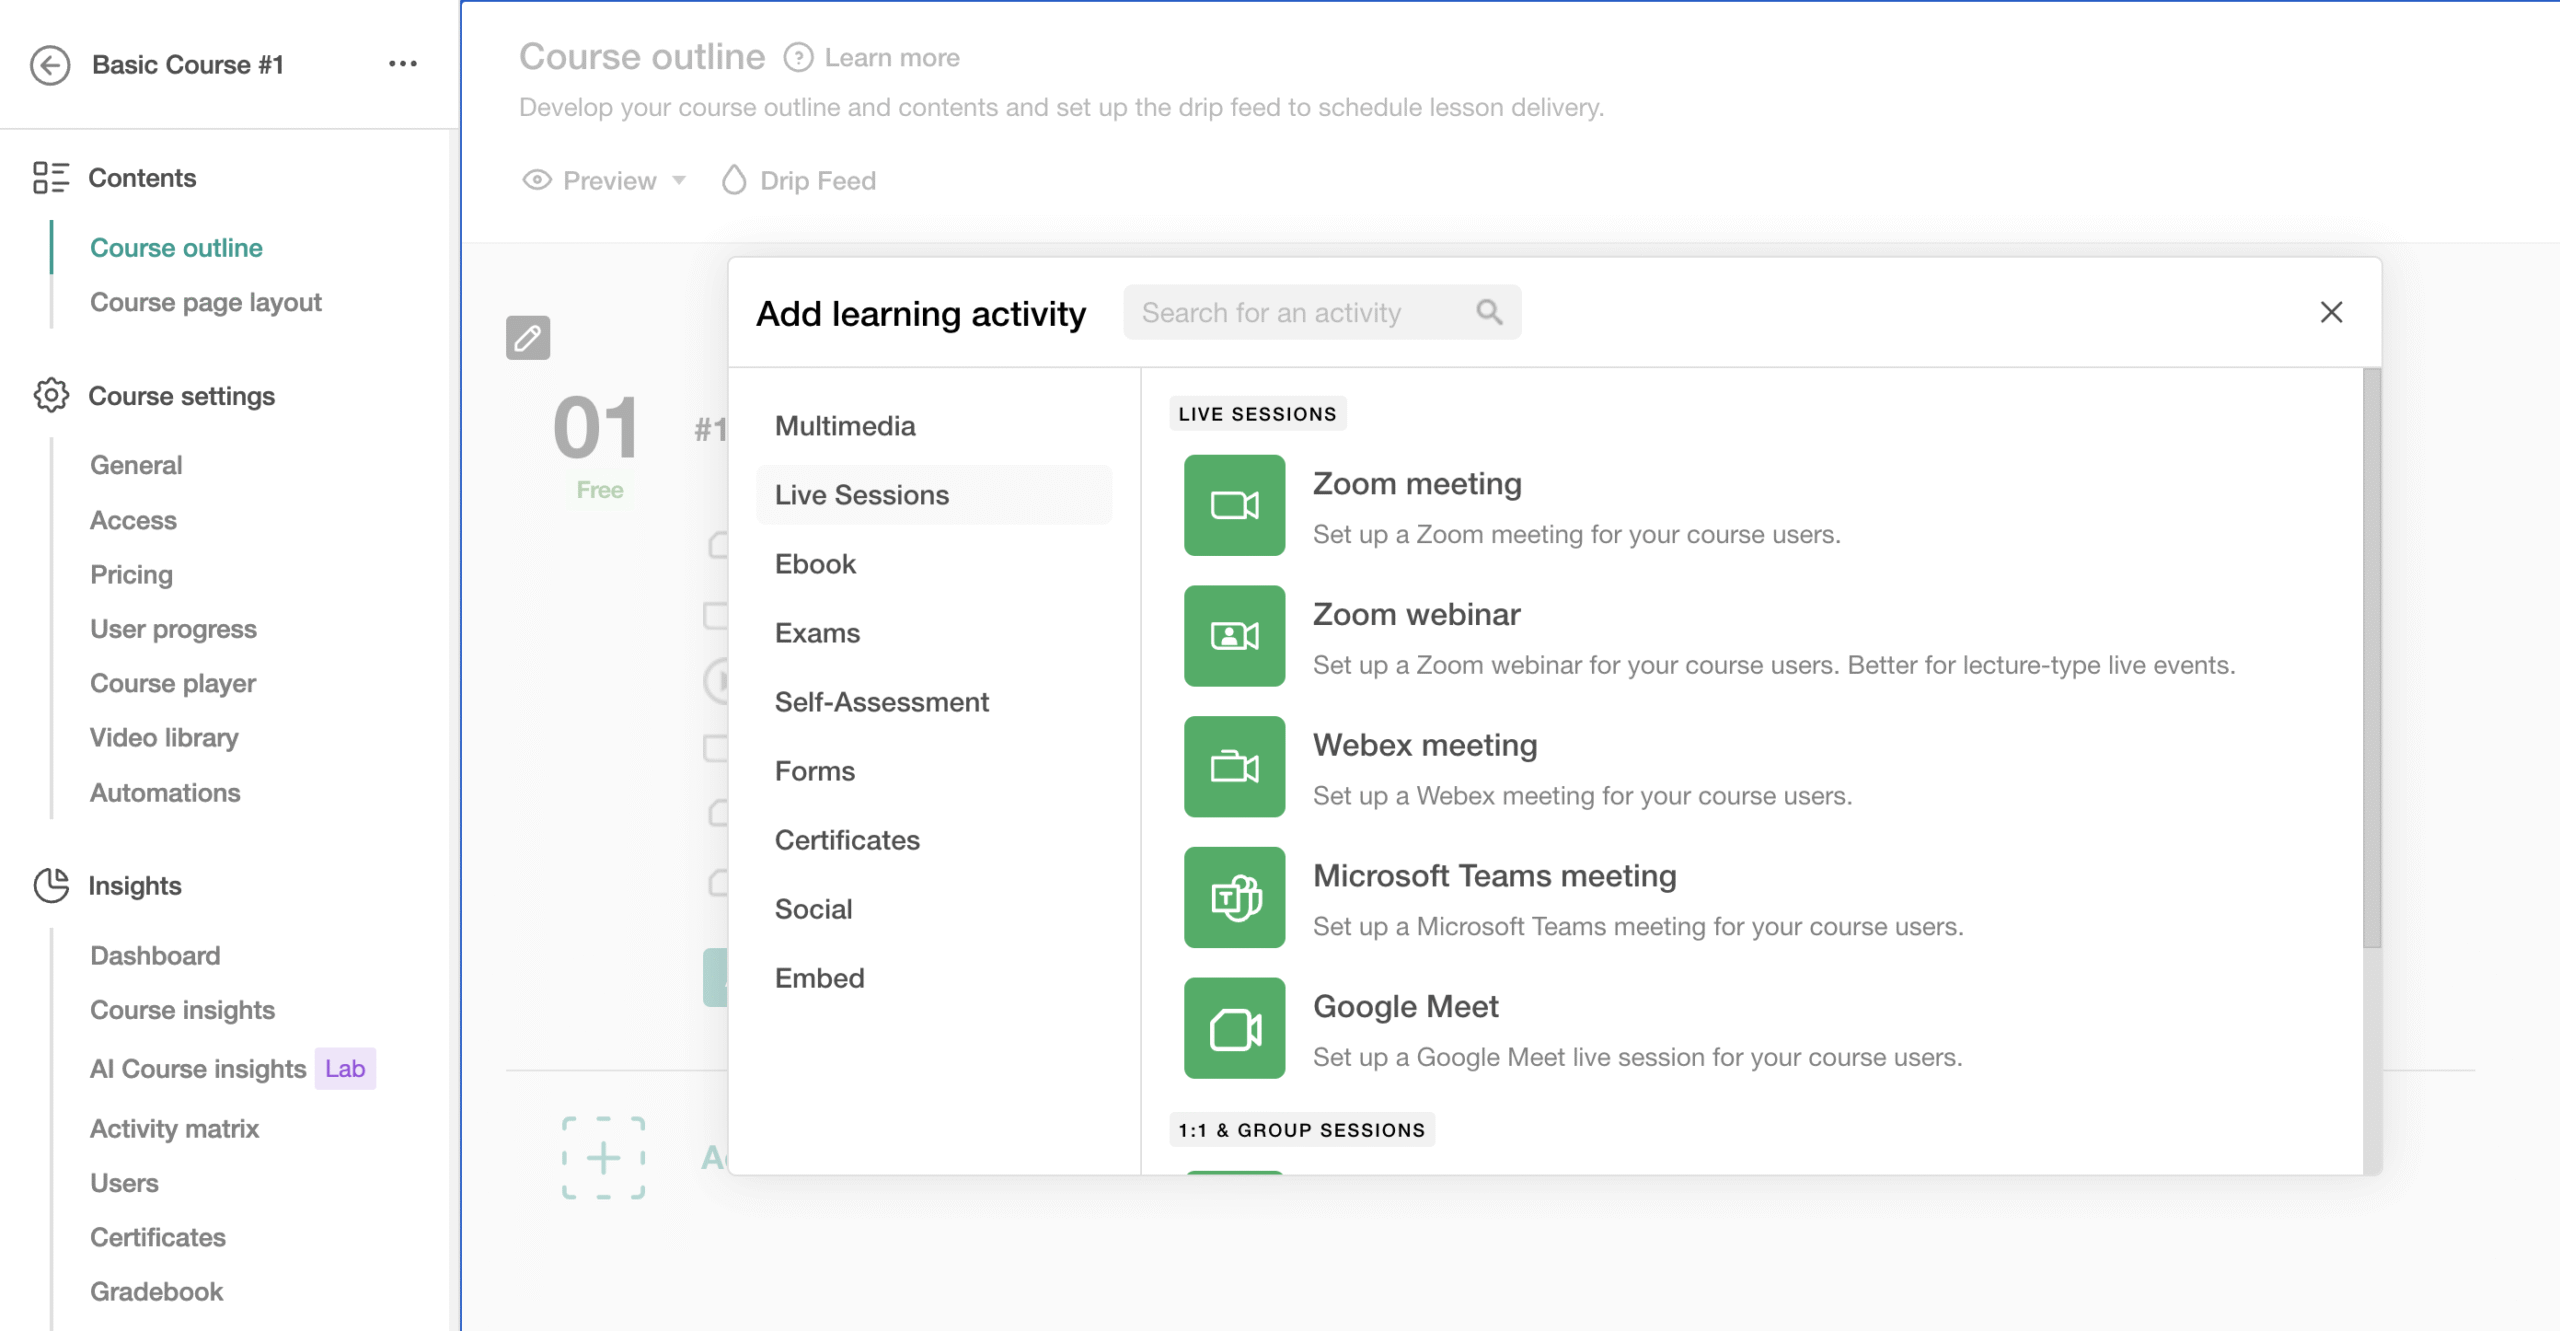The height and width of the screenshot is (1331, 2560).
Task: Click the activity list vertical scrollbar
Action: (x=2371, y=660)
